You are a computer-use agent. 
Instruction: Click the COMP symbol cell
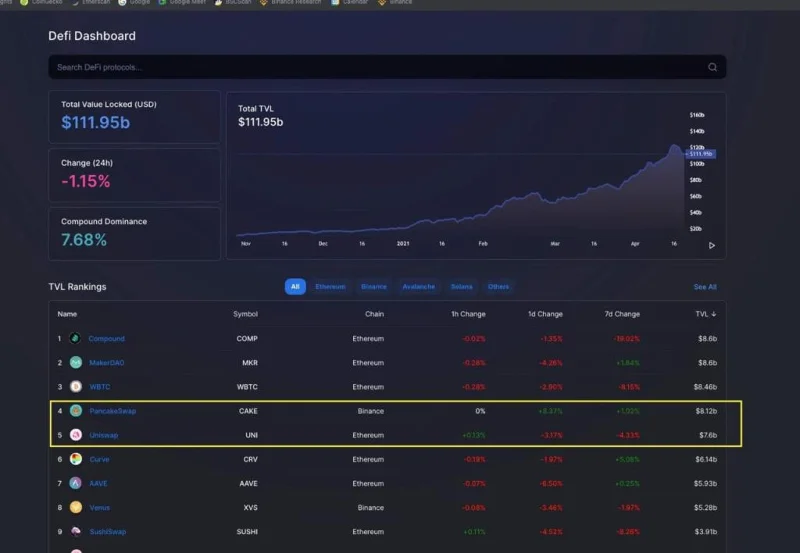(247, 339)
